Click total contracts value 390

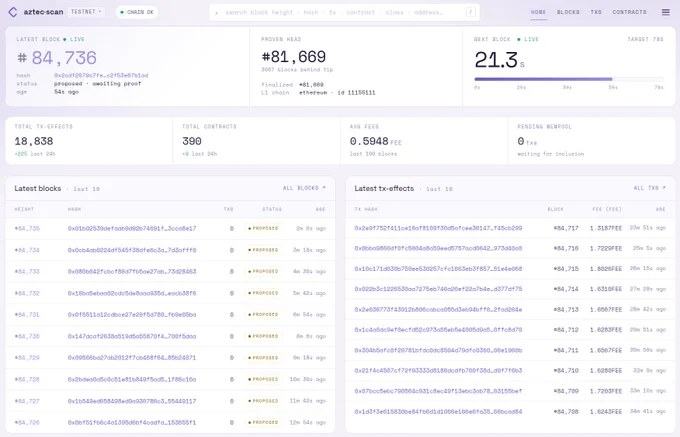pyautogui.click(x=192, y=141)
